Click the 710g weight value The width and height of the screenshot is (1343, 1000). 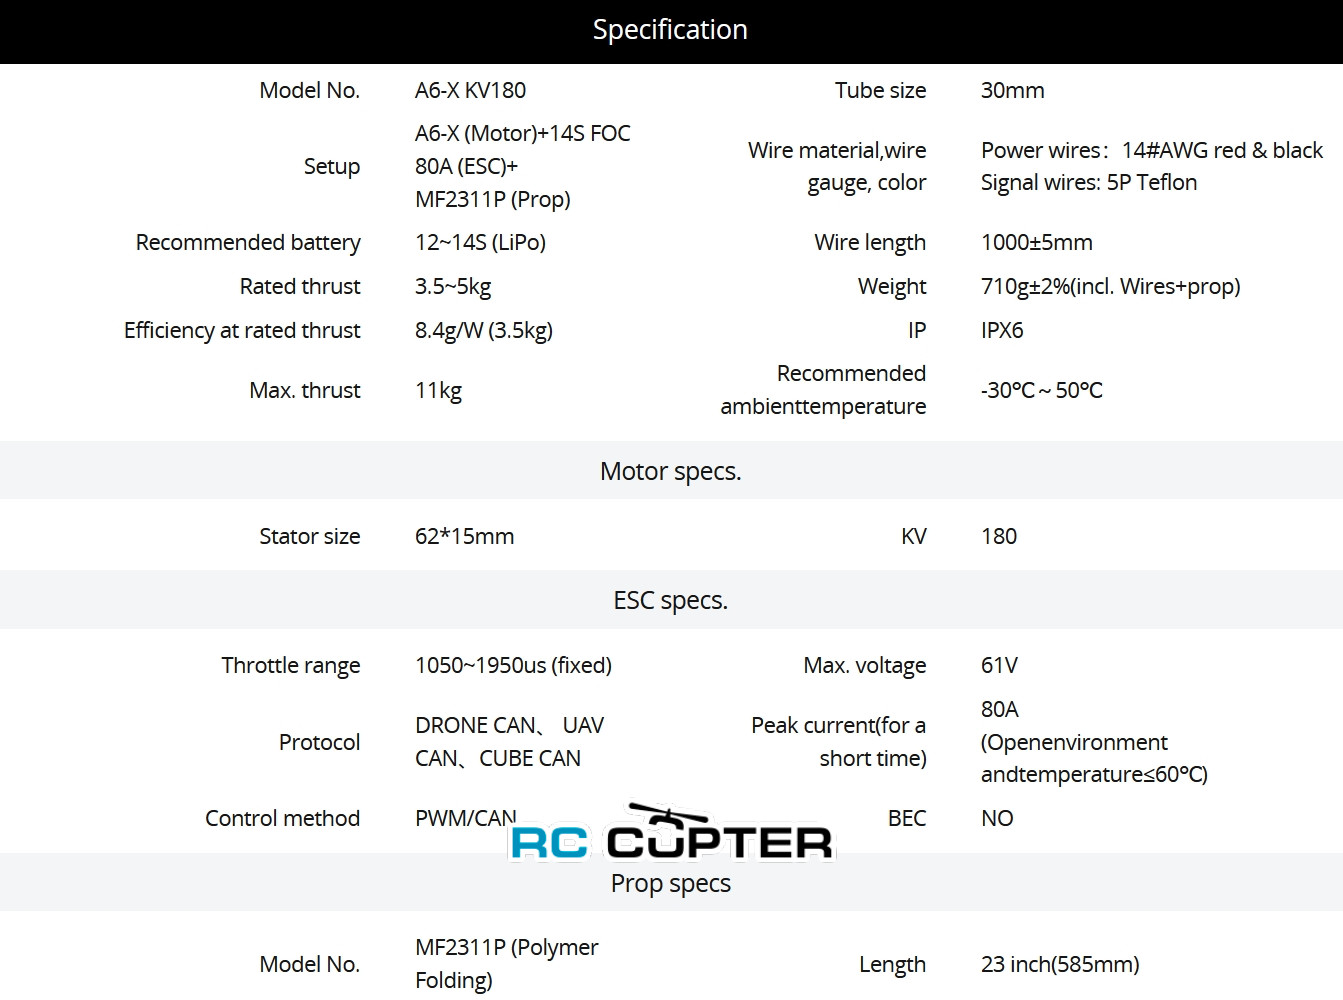coord(1110,287)
